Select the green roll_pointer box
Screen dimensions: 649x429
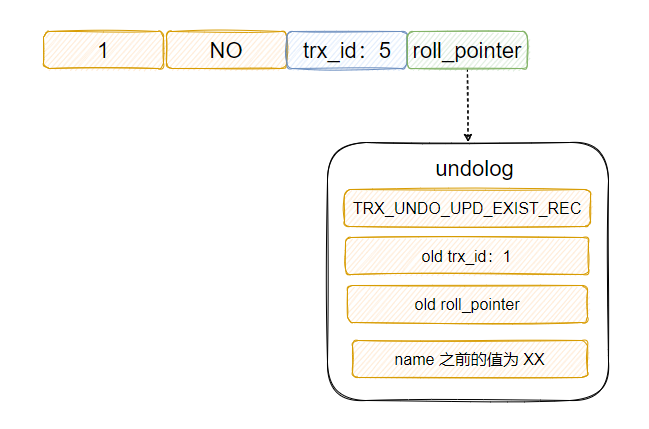coord(467,50)
